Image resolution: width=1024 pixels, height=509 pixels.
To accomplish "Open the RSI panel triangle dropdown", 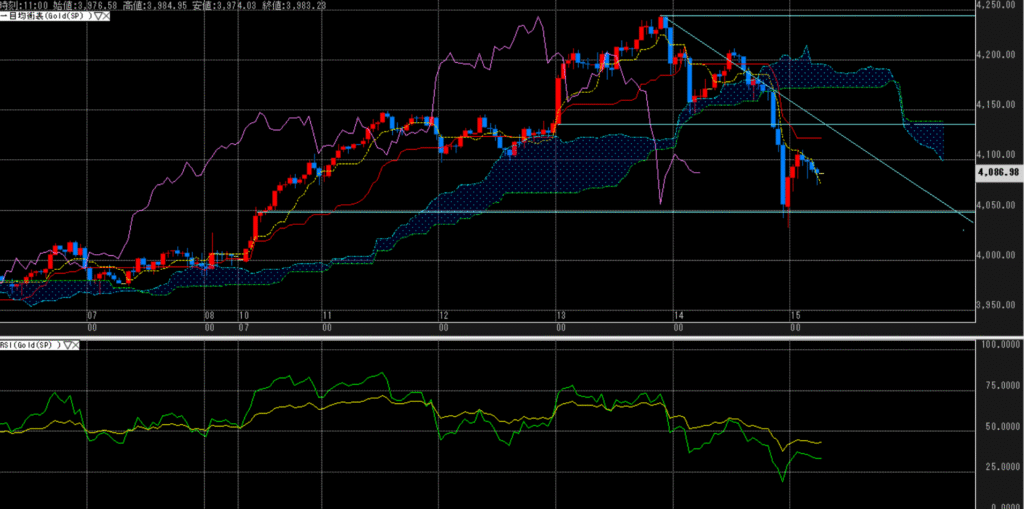I will click(x=66, y=344).
